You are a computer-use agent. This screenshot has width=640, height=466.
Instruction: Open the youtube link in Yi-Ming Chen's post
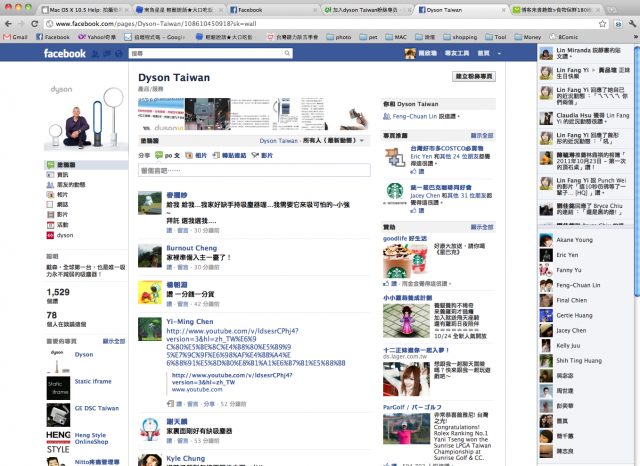click(x=256, y=347)
